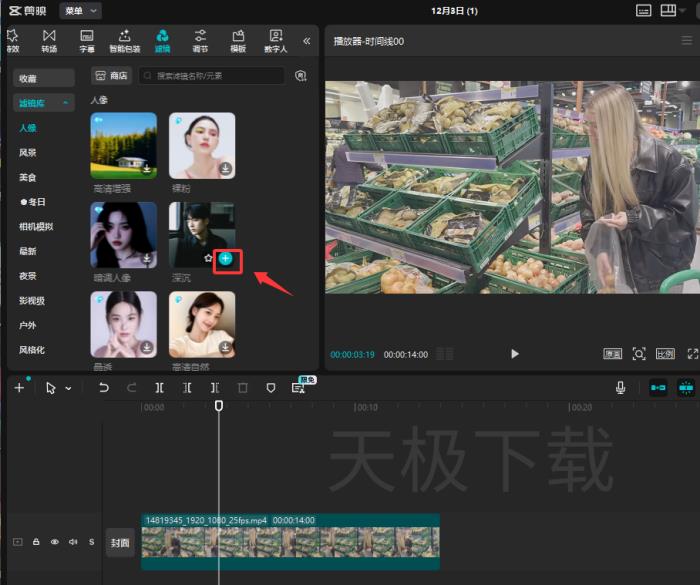Screen dimensions: 700x585
Task: Click the 封面 cover button
Action: pos(120,543)
